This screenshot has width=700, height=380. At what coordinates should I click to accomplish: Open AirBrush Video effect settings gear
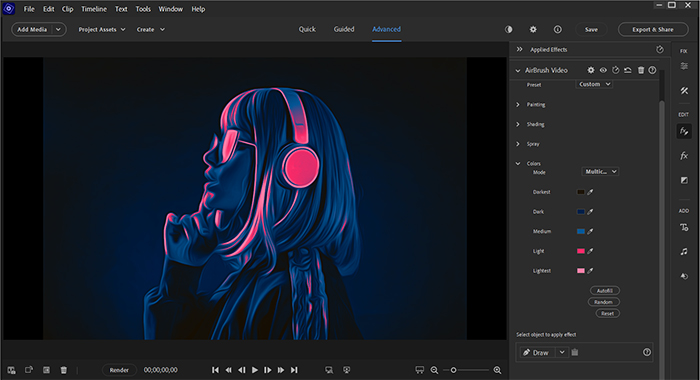[591, 70]
